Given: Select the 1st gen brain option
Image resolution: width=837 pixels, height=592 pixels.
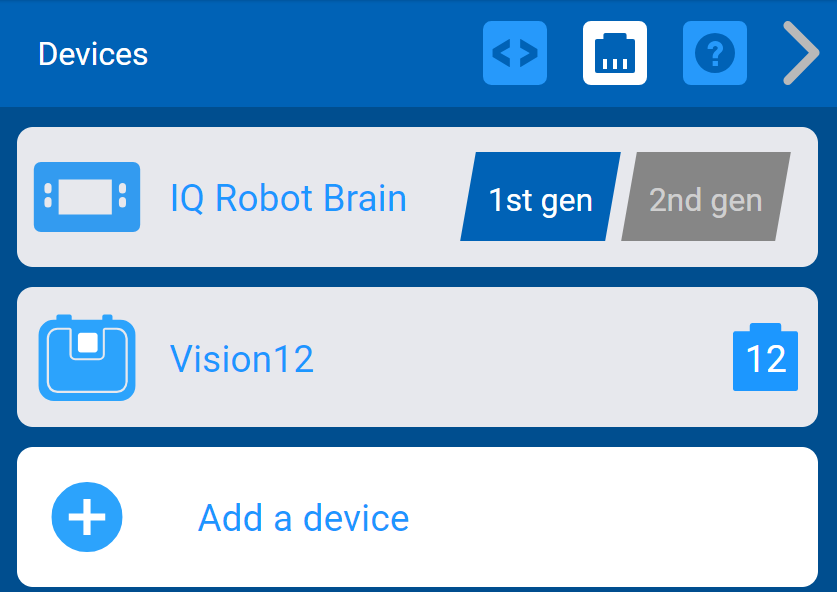Looking at the screenshot, I should [x=540, y=198].
